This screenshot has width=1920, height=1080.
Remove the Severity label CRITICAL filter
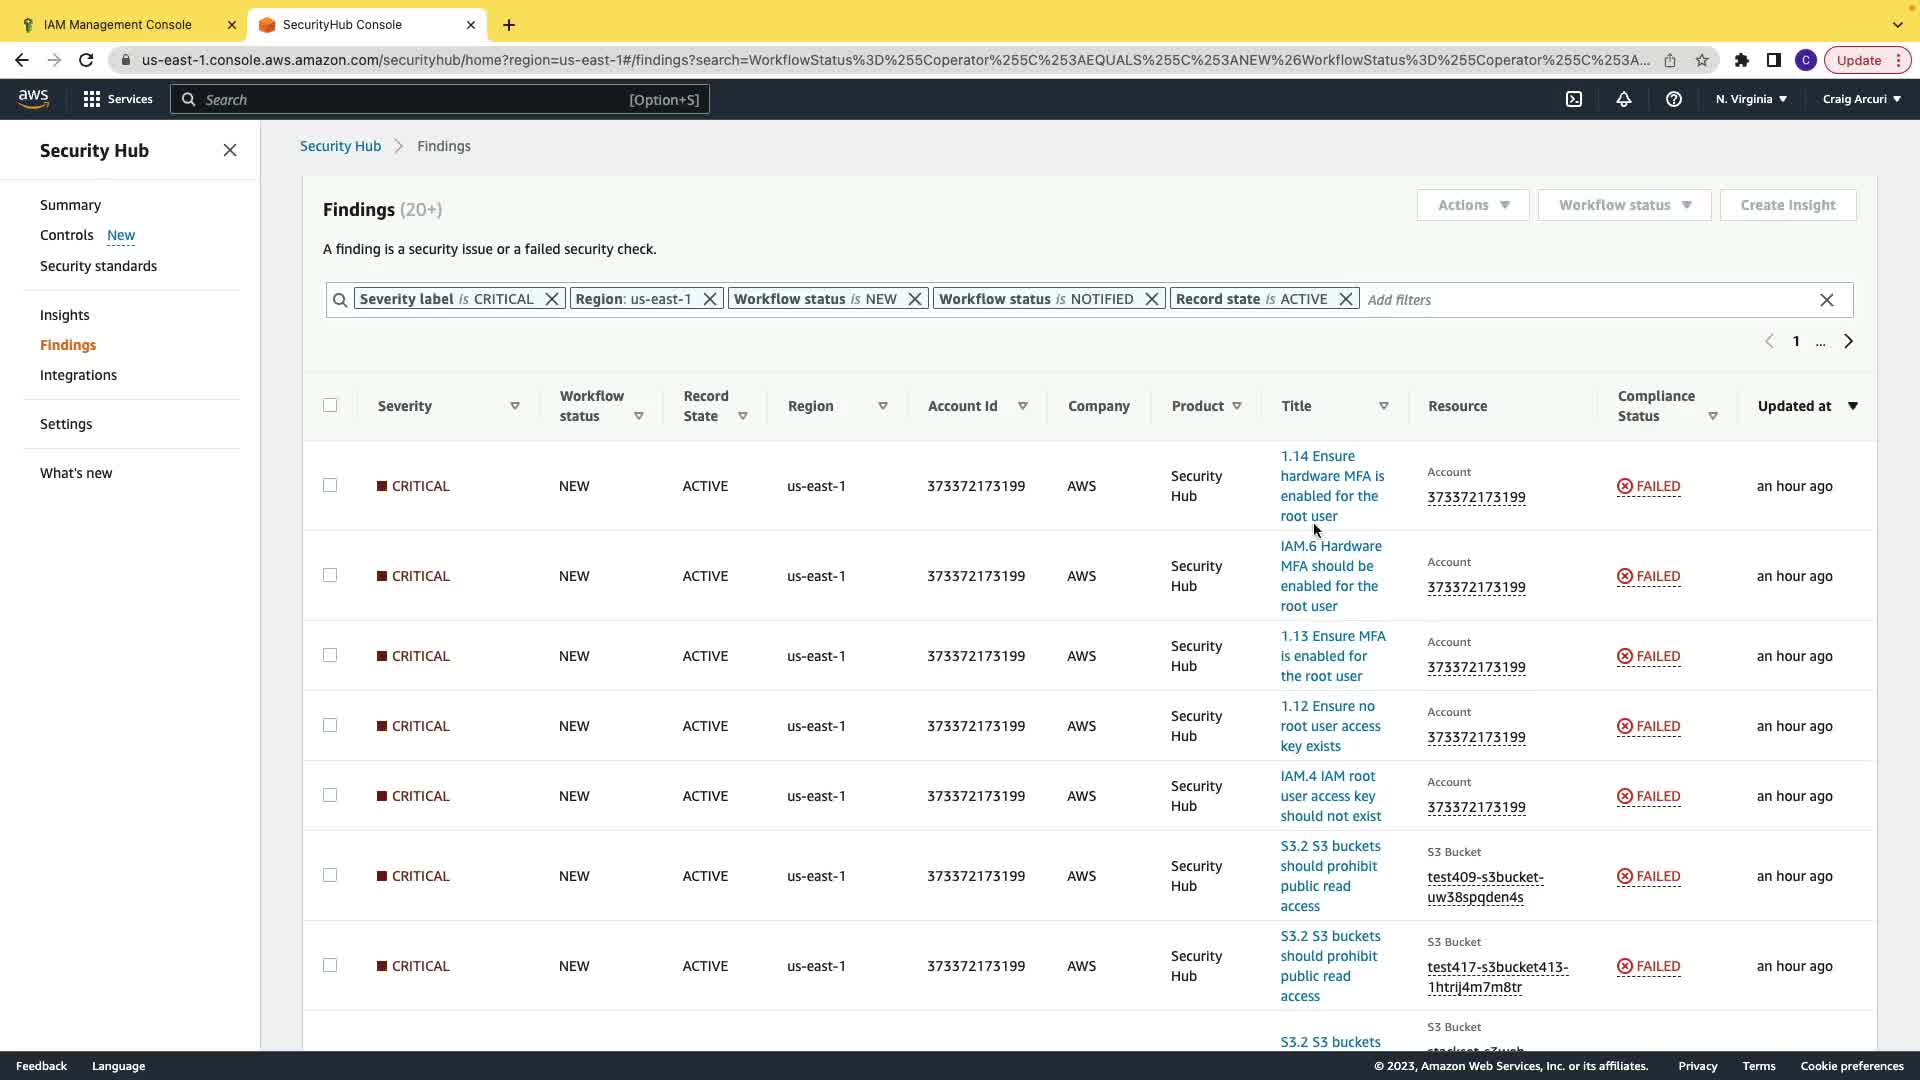(552, 299)
